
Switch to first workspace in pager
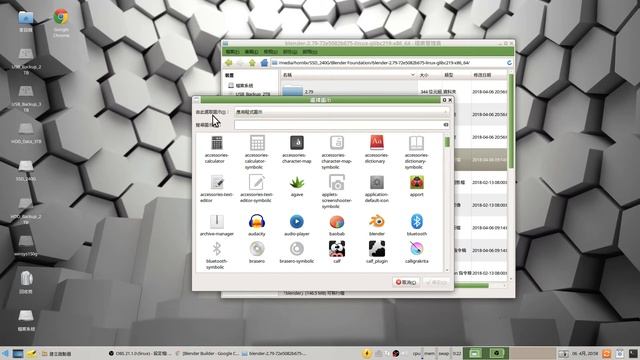[x=474, y=353]
